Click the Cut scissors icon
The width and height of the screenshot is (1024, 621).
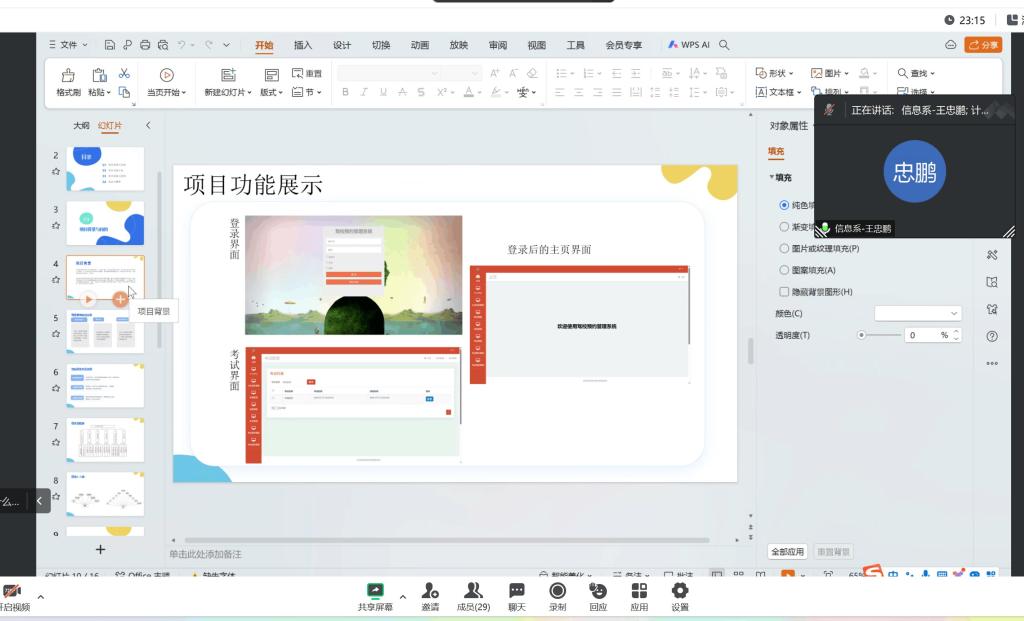[x=124, y=74]
